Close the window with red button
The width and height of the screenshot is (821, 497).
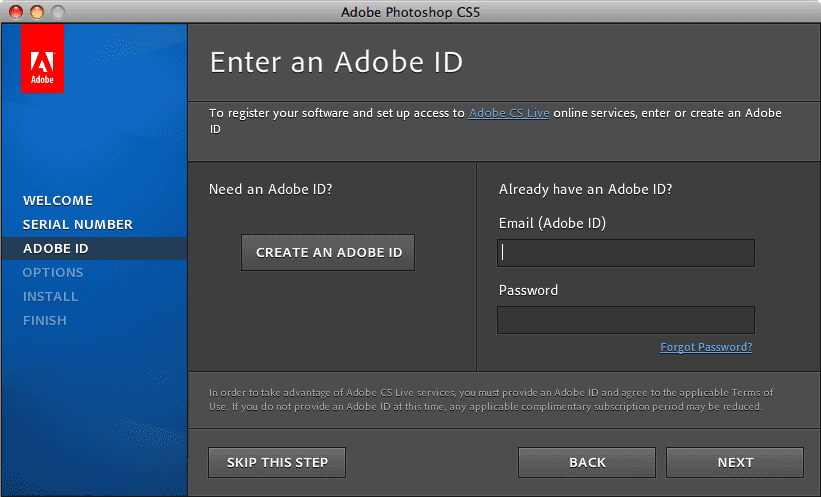coord(16,12)
